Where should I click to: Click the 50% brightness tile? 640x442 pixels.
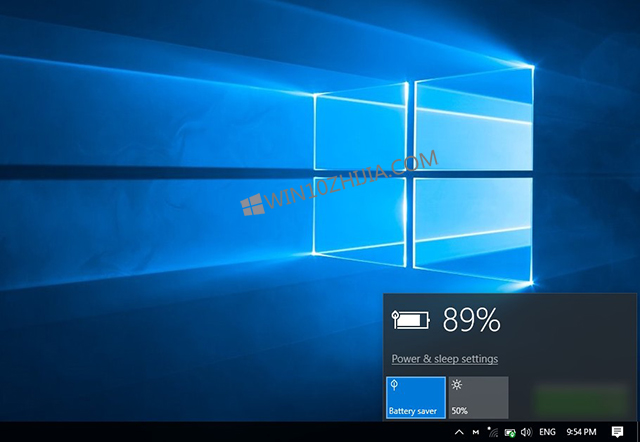pos(478,398)
